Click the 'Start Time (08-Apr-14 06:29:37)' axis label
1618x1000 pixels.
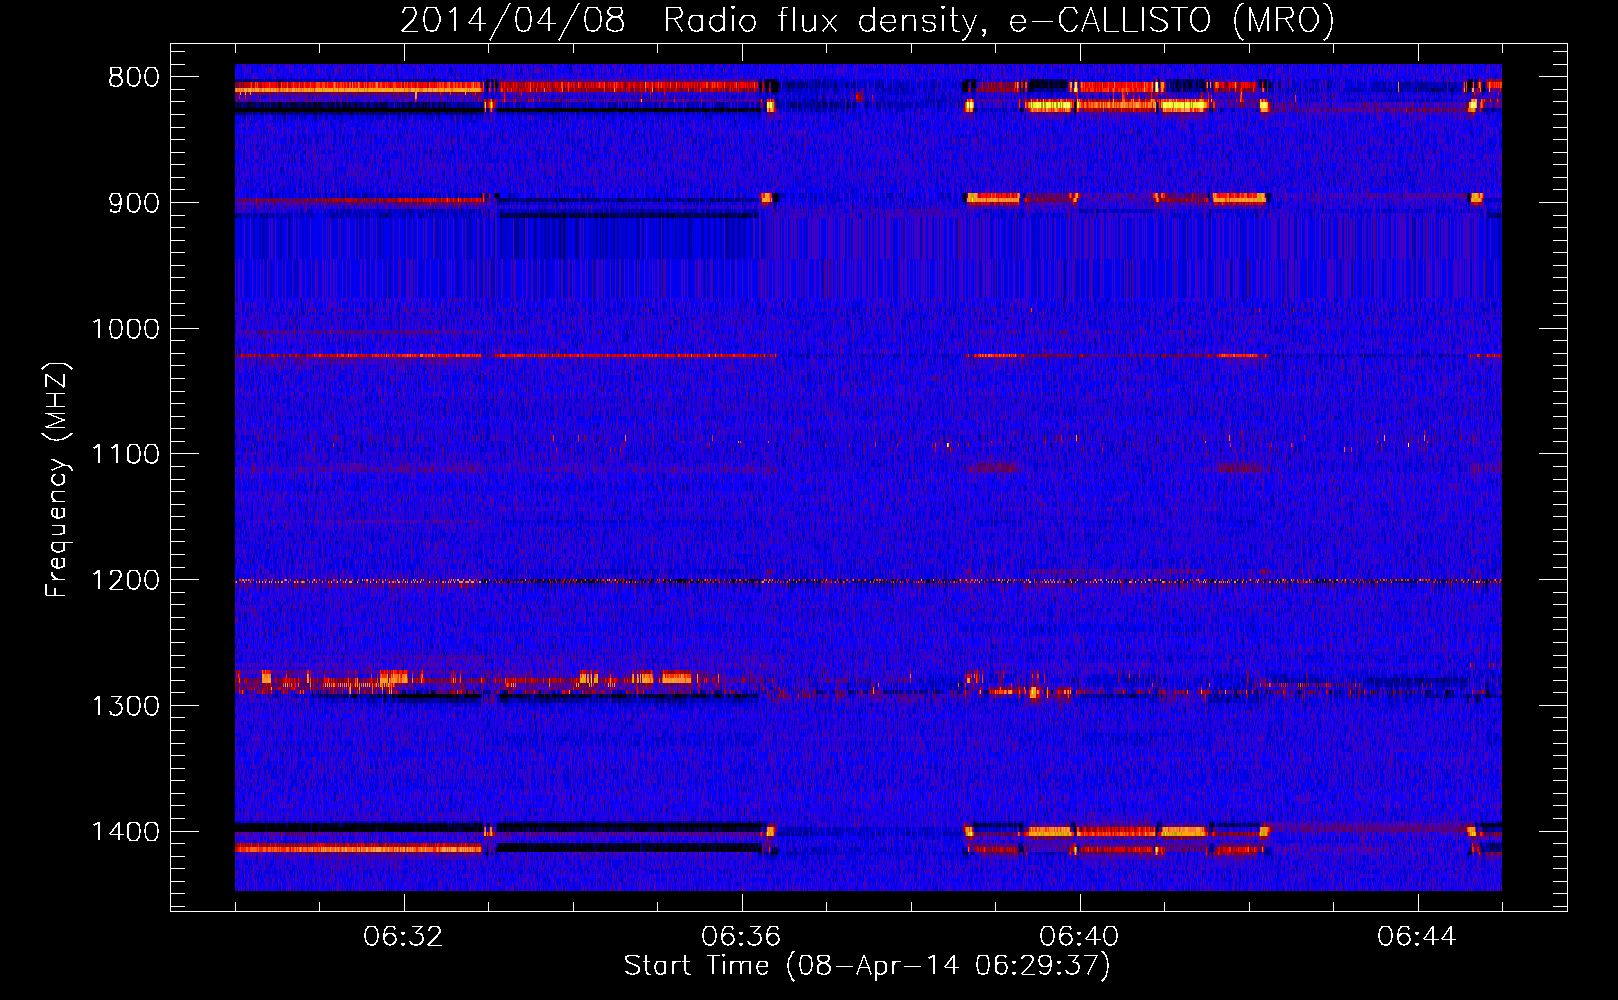tap(867, 966)
